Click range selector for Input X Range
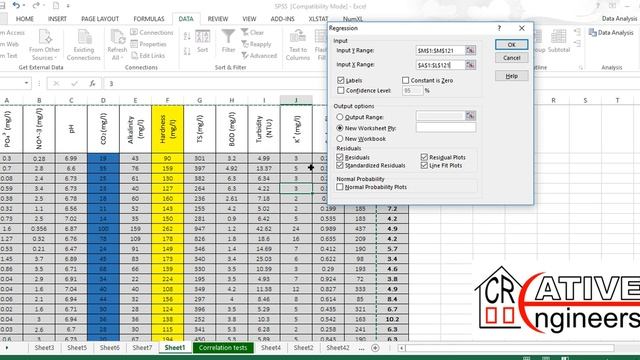The image size is (640, 360). [470, 65]
